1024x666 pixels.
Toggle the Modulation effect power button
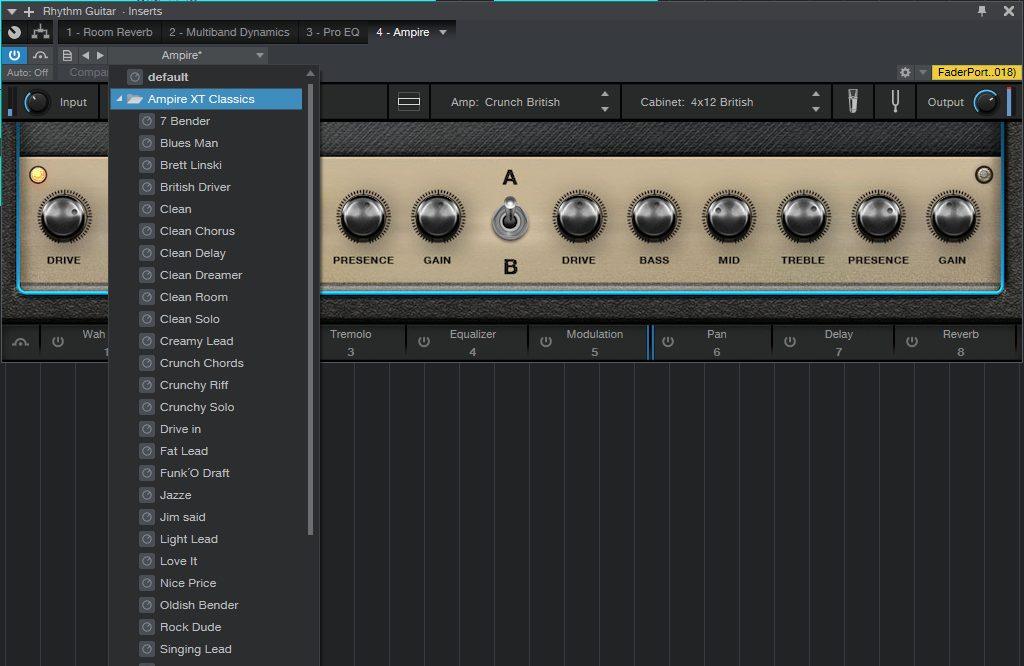click(x=546, y=341)
